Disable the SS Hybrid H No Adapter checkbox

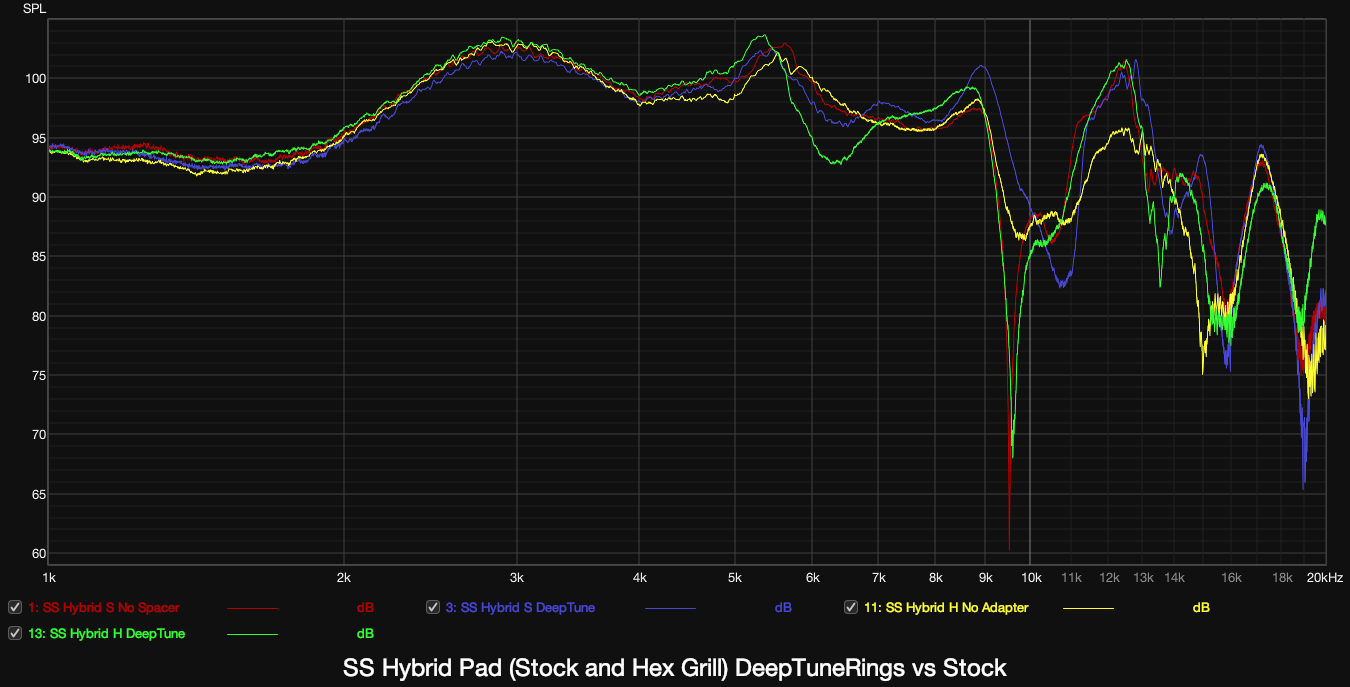tap(851, 607)
